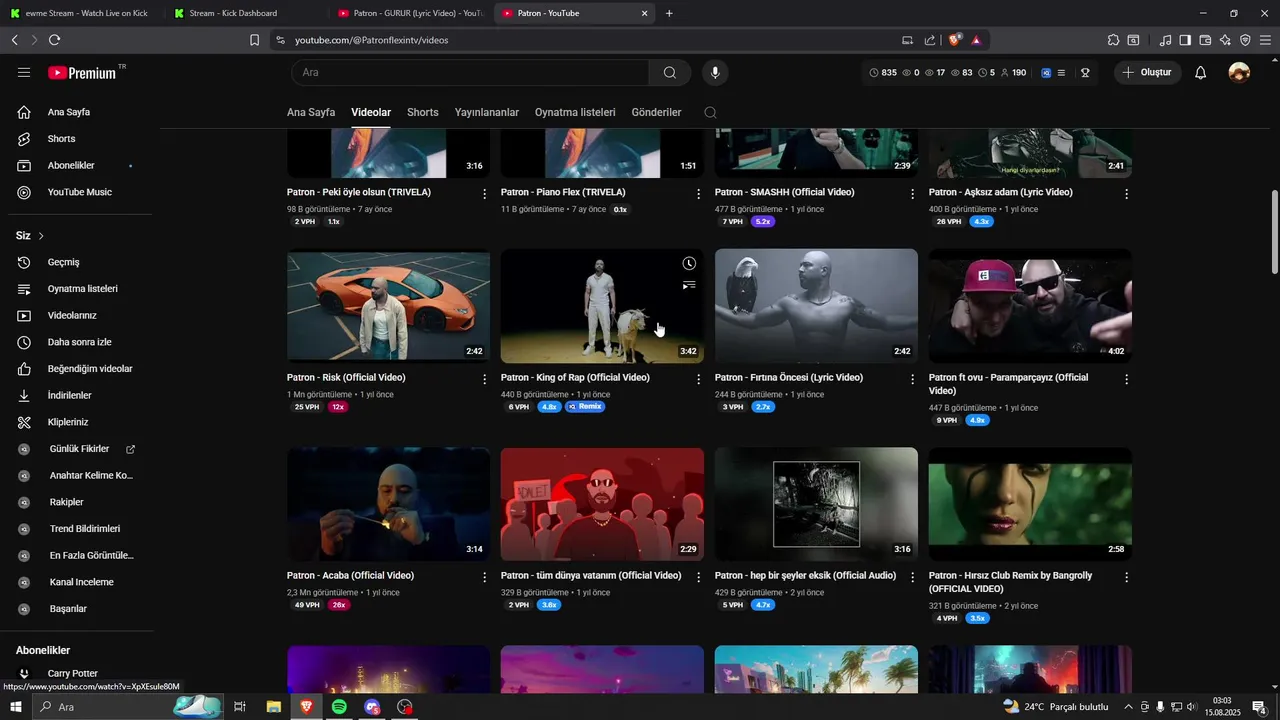Open the Oynatma listeleri channel tab
Image resolution: width=1280 pixels, height=720 pixels.
point(575,113)
